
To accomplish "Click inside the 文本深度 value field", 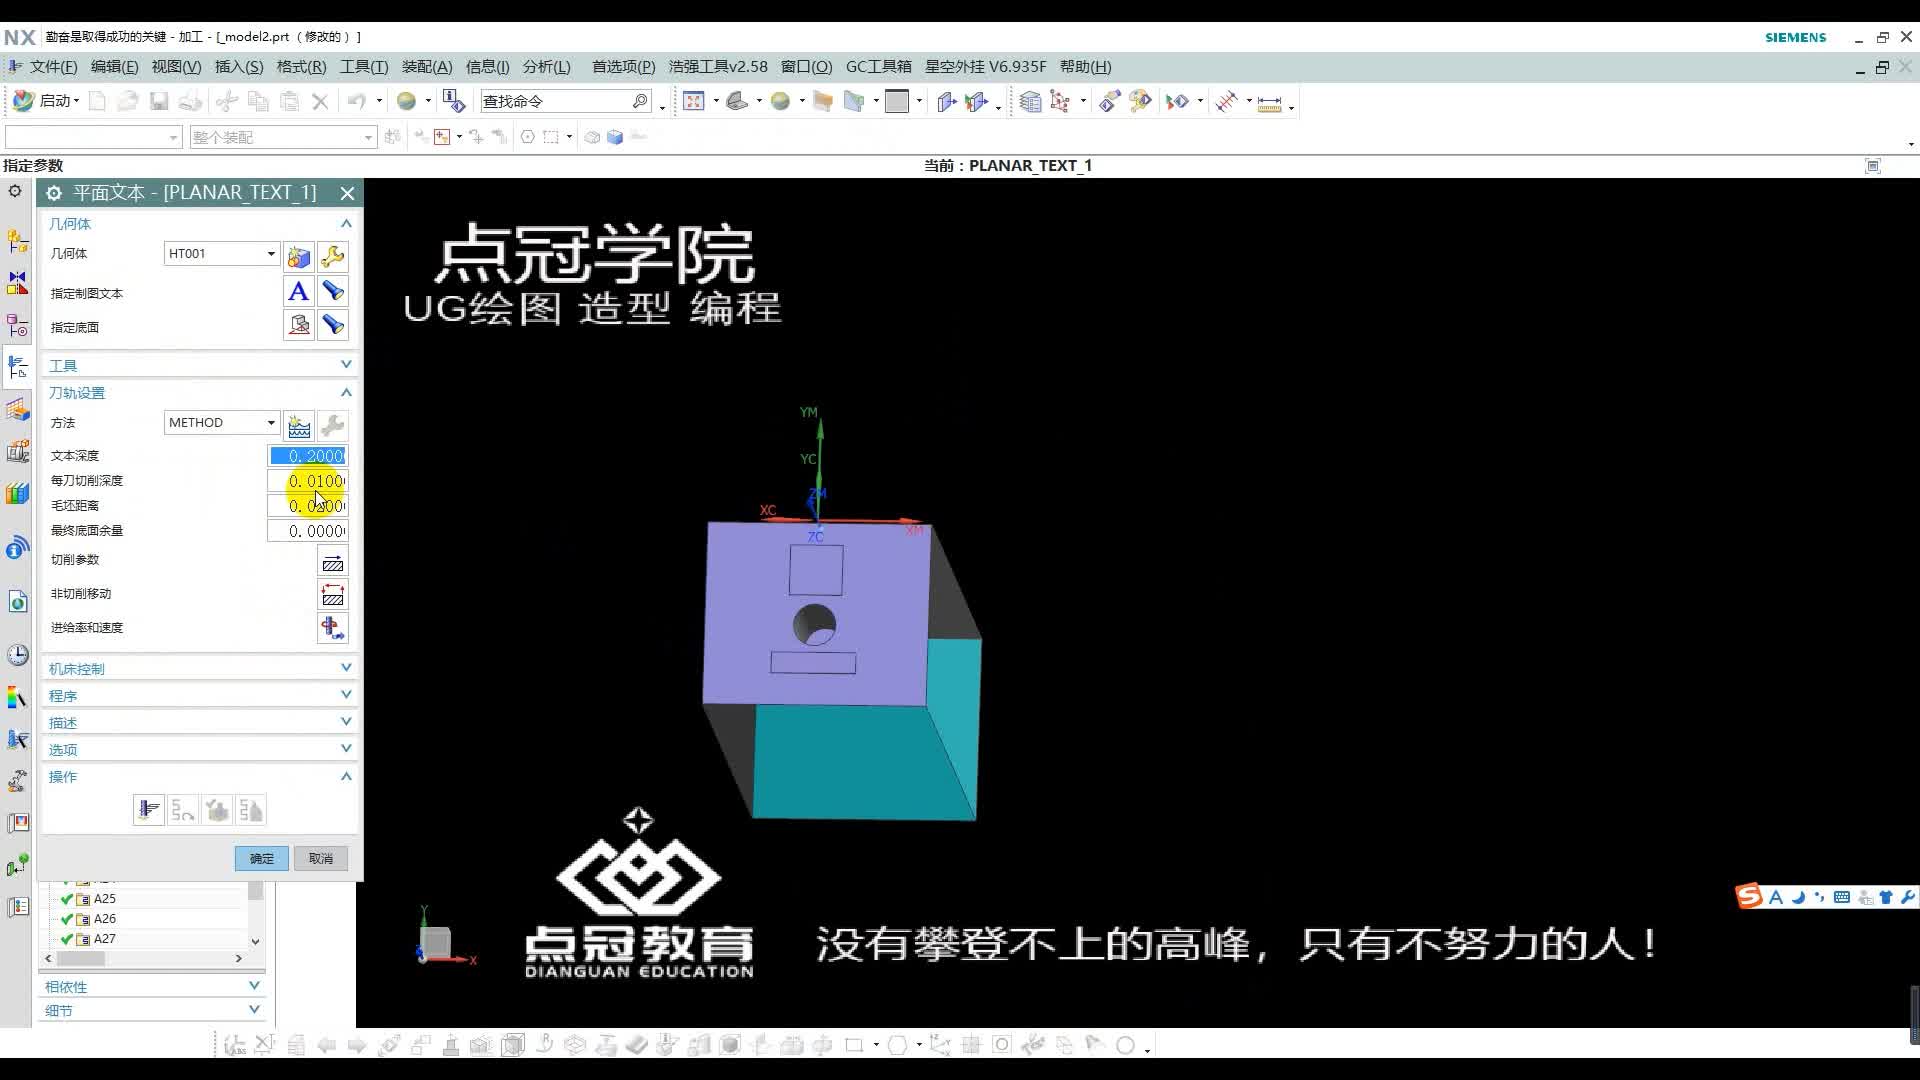I will [x=307, y=455].
